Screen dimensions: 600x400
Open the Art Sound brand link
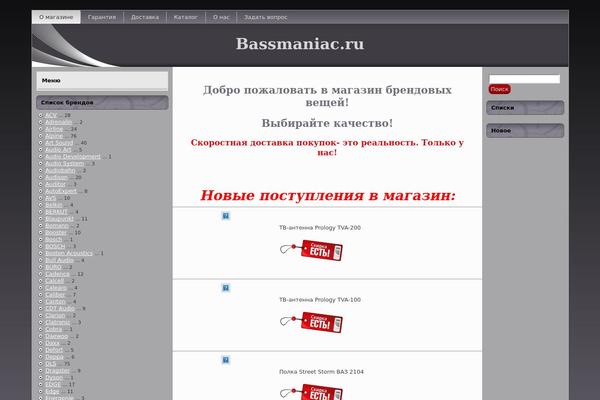tap(59, 143)
